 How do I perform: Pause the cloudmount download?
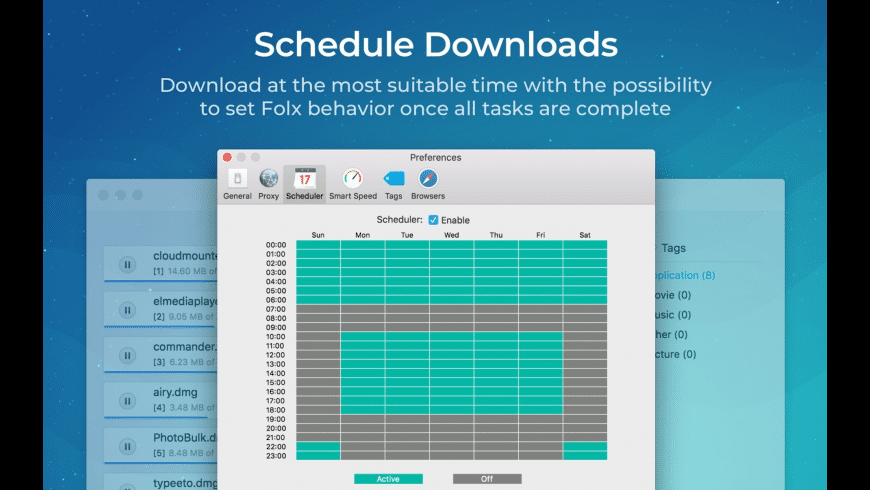point(127,265)
